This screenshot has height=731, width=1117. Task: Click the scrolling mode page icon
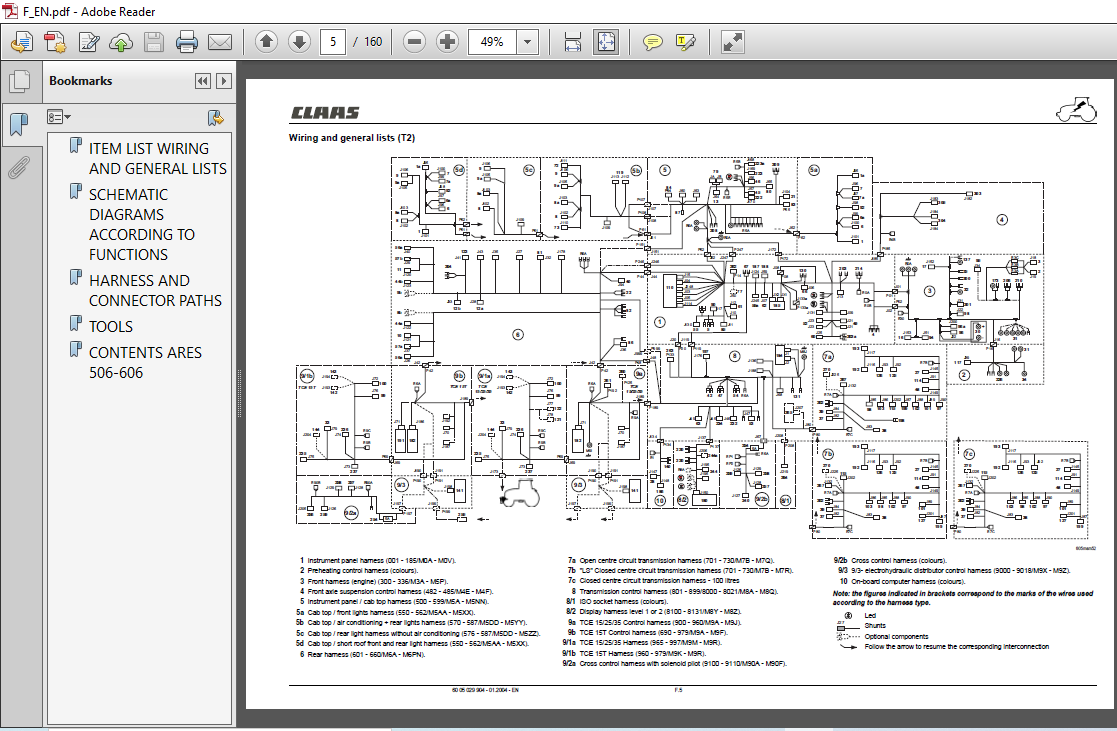(x=573, y=43)
